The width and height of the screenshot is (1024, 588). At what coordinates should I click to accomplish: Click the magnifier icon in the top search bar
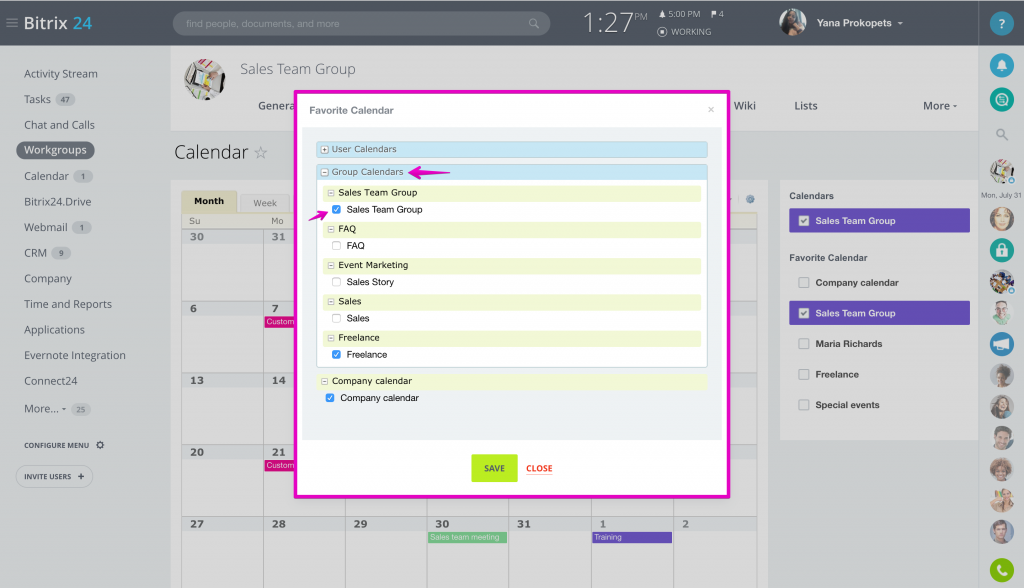point(534,24)
